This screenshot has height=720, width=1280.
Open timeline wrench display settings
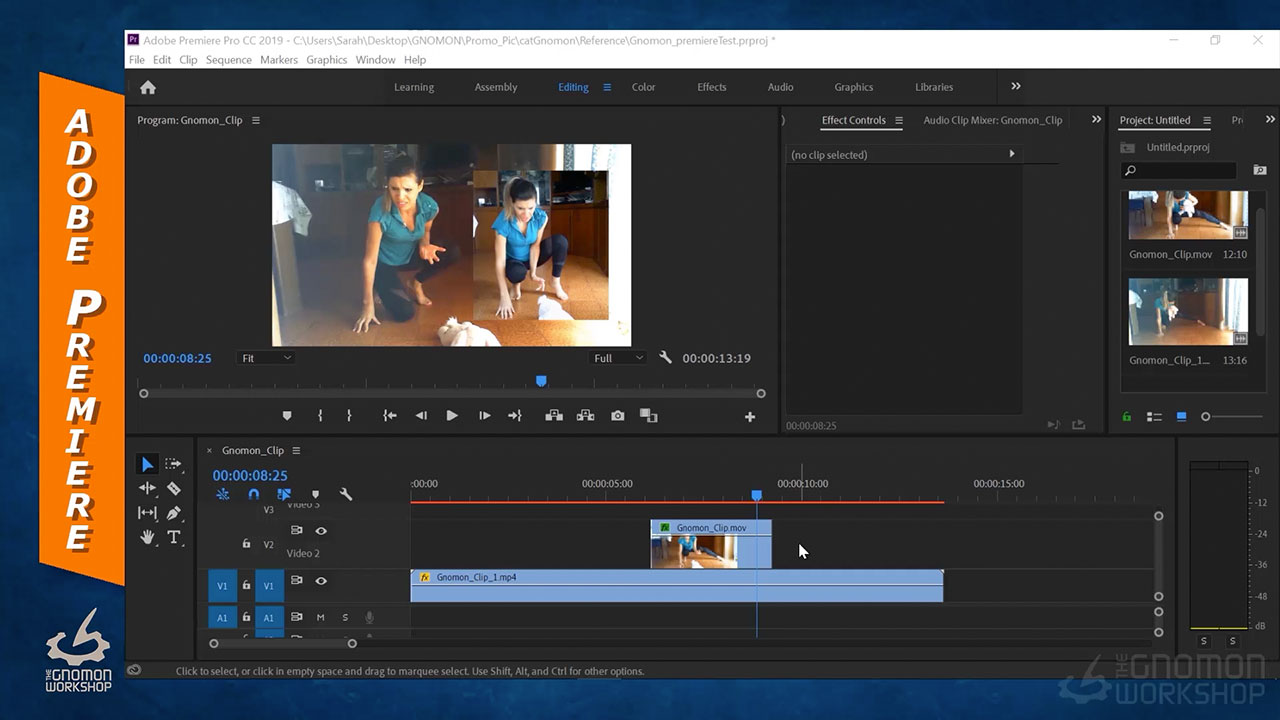point(346,494)
